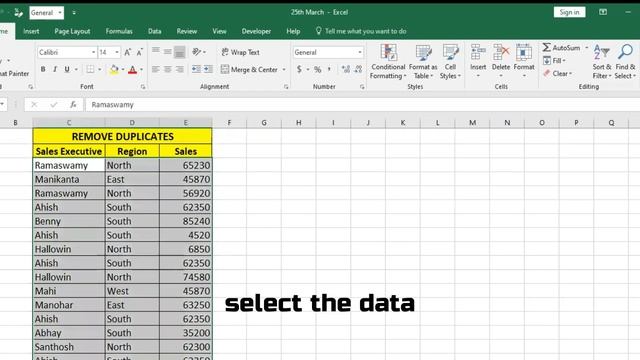The width and height of the screenshot is (640, 360).
Task: Expand Merge & Center dropdown arrow
Action: [284, 69]
